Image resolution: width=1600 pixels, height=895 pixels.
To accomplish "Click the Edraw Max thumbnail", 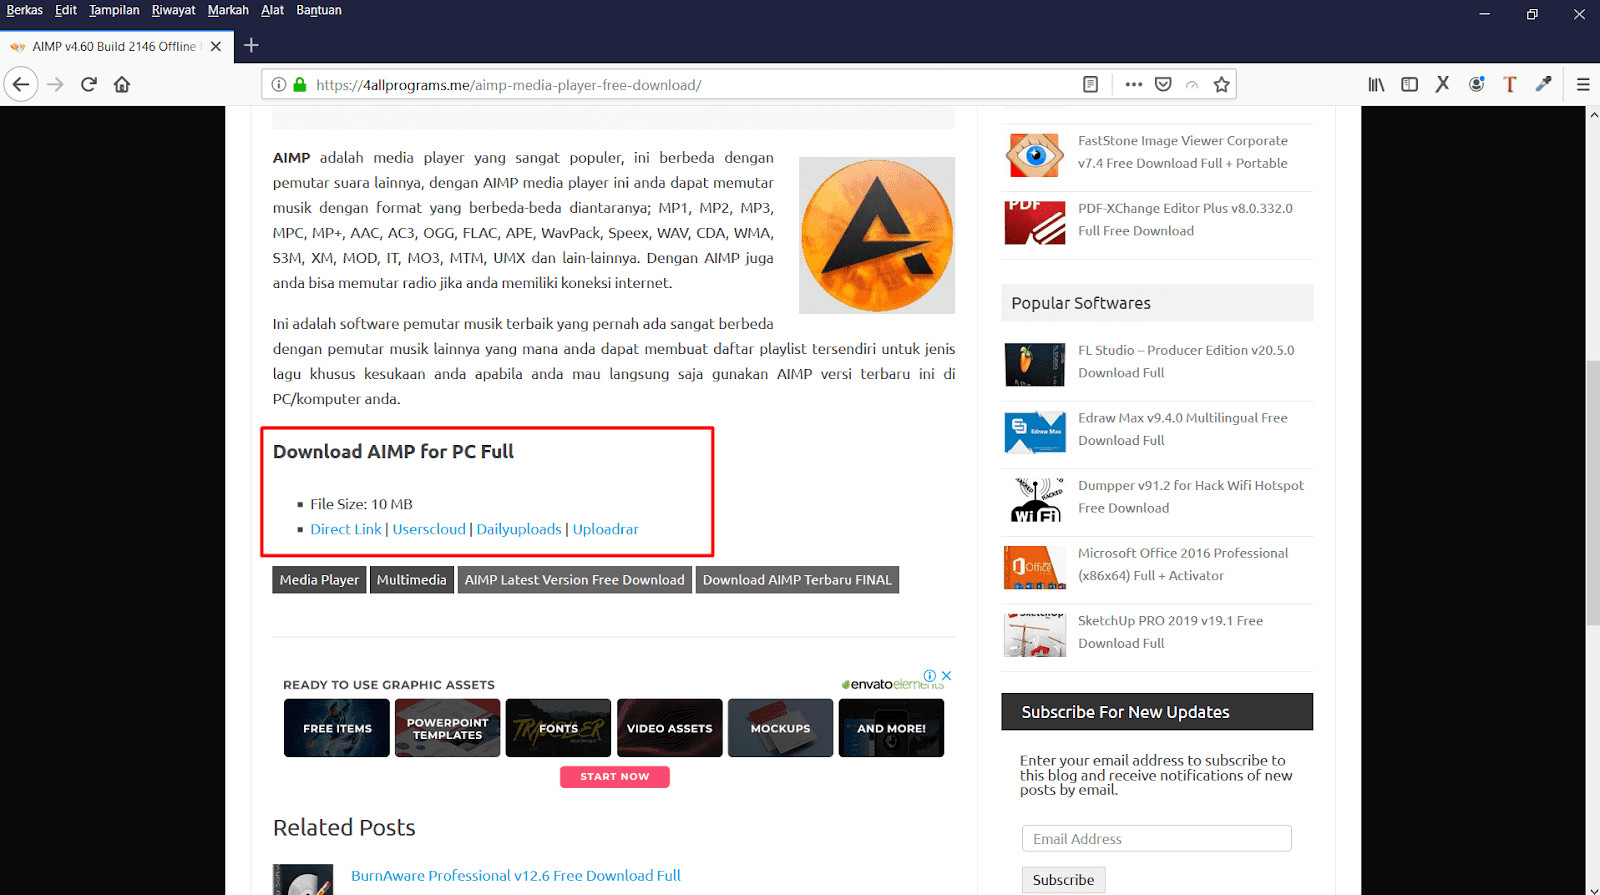I will [x=1034, y=432].
